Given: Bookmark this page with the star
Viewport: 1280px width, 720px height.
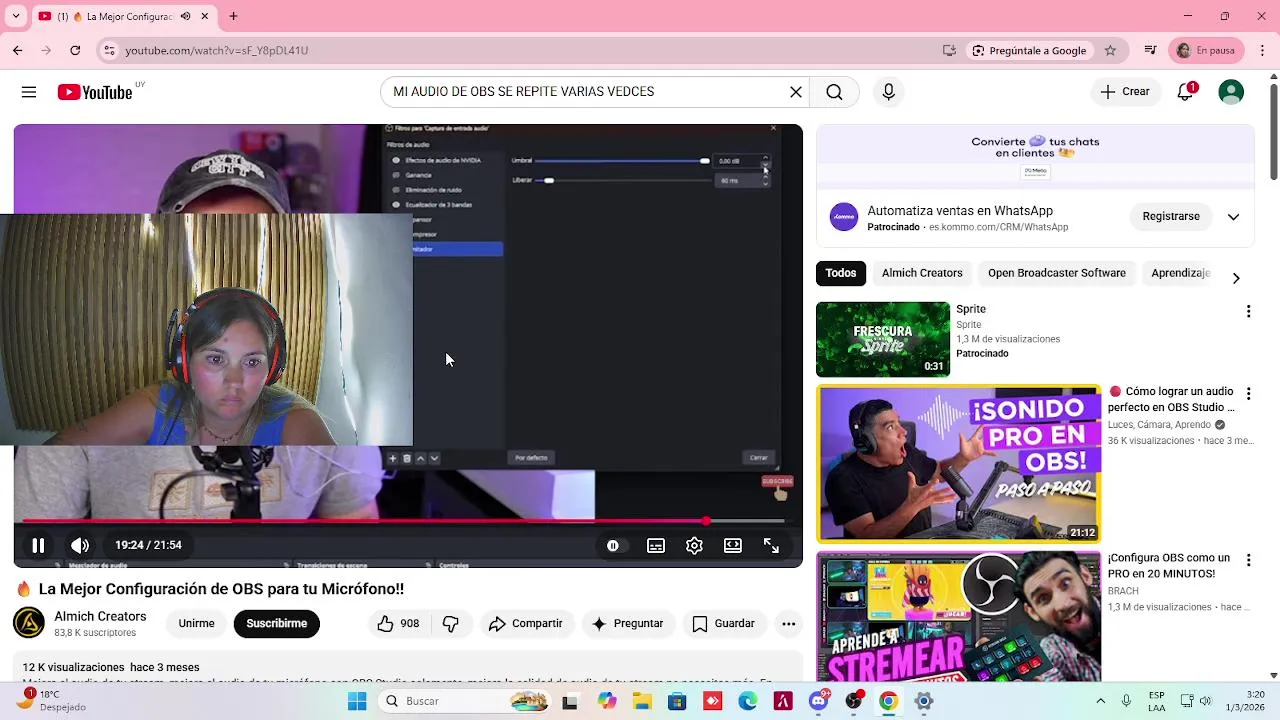Looking at the screenshot, I should point(1110,50).
